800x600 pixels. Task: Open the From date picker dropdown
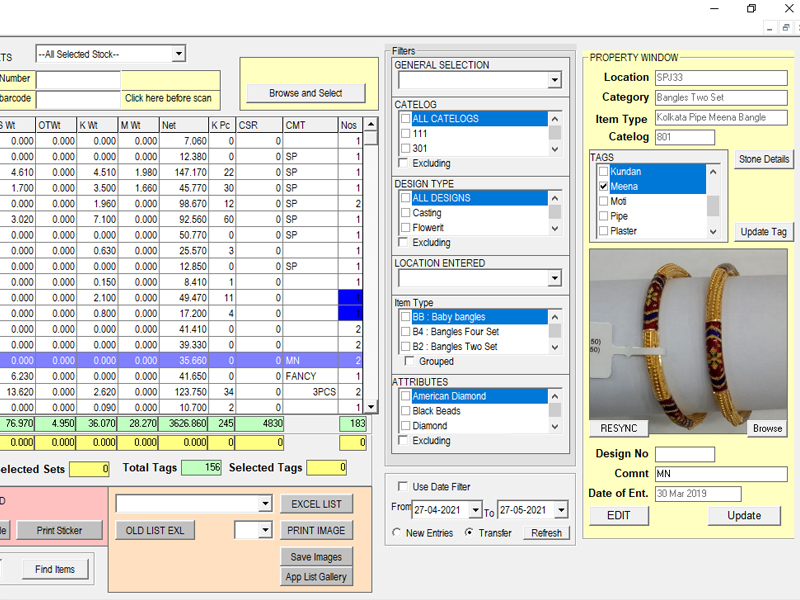pyautogui.click(x=476, y=509)
